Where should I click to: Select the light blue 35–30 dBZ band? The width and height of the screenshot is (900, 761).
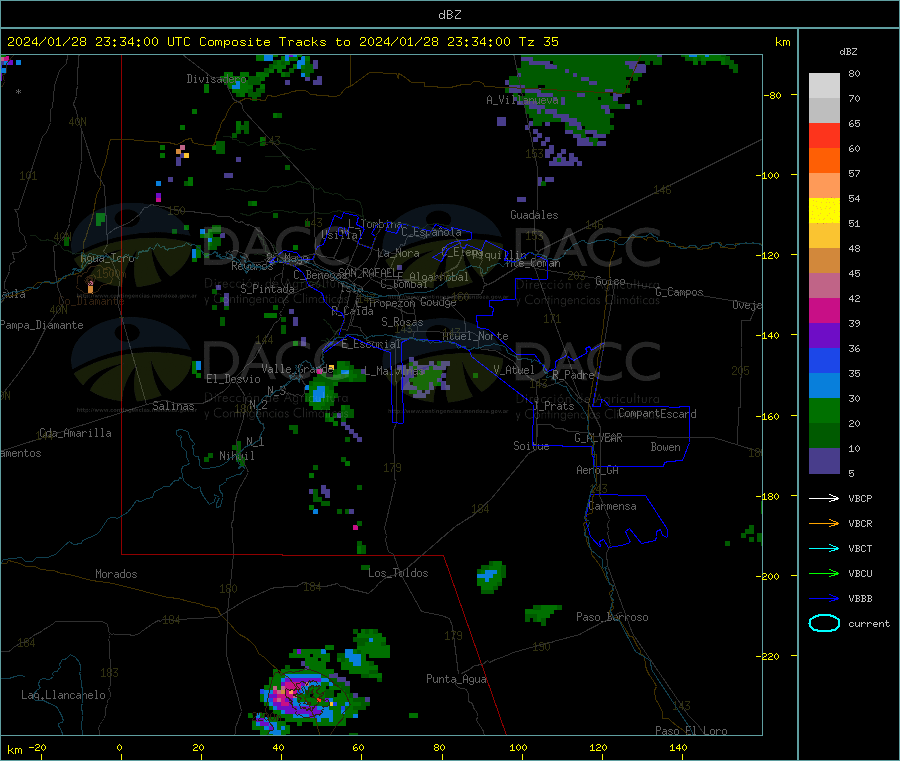coord(824,386)
